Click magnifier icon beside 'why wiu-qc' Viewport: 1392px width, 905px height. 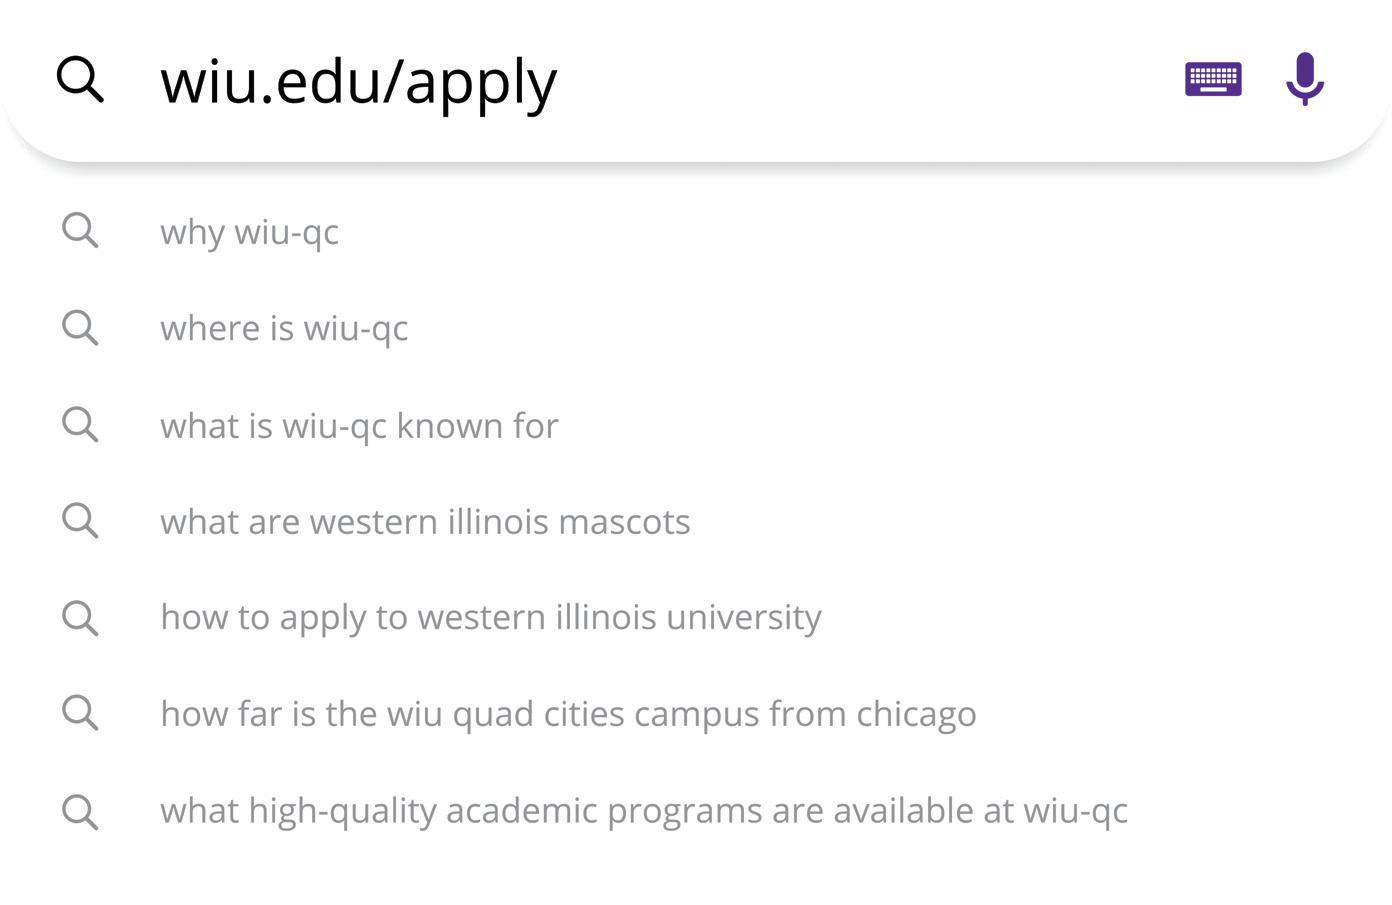pos(80,231)
